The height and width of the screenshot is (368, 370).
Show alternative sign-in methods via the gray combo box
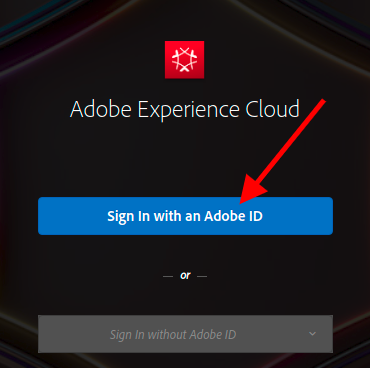(x=185, y=334)
